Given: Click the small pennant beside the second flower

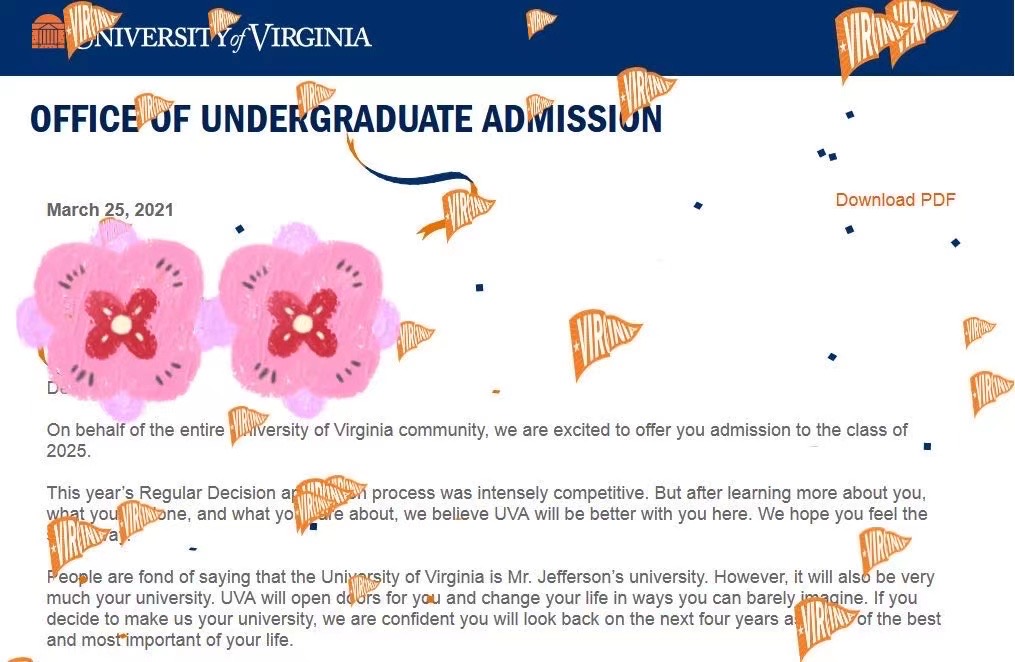Looking at the screenshot, I should click(413, 338).
